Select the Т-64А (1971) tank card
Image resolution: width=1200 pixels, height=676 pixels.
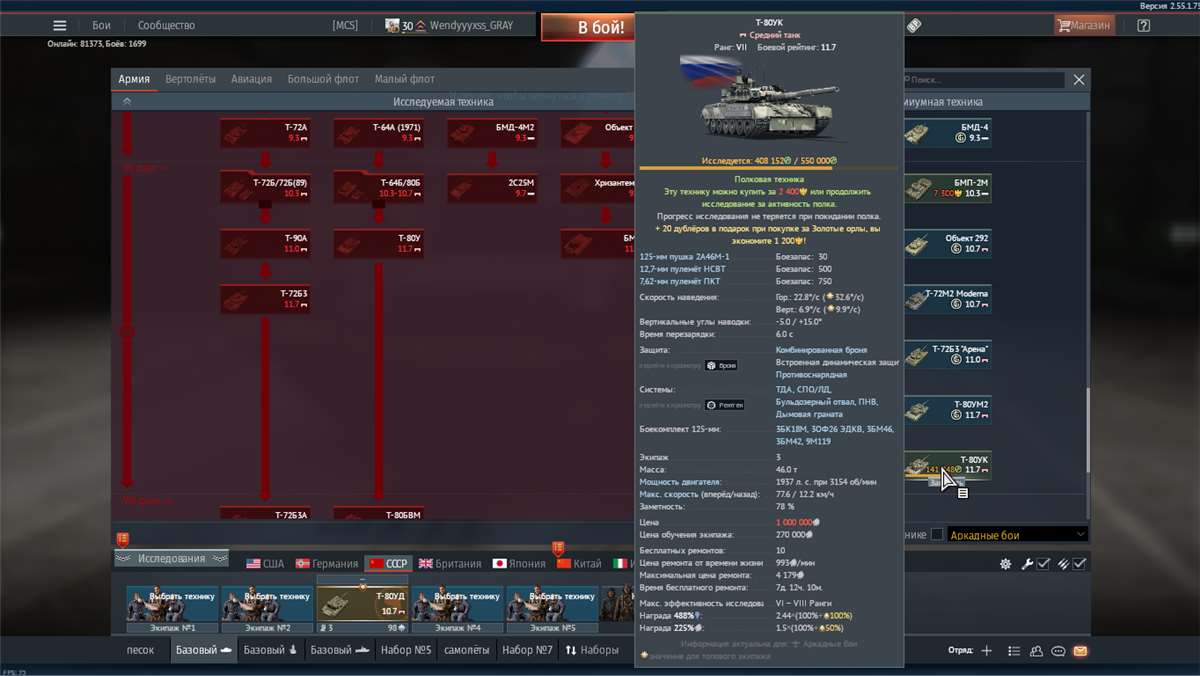pos(379,133)
